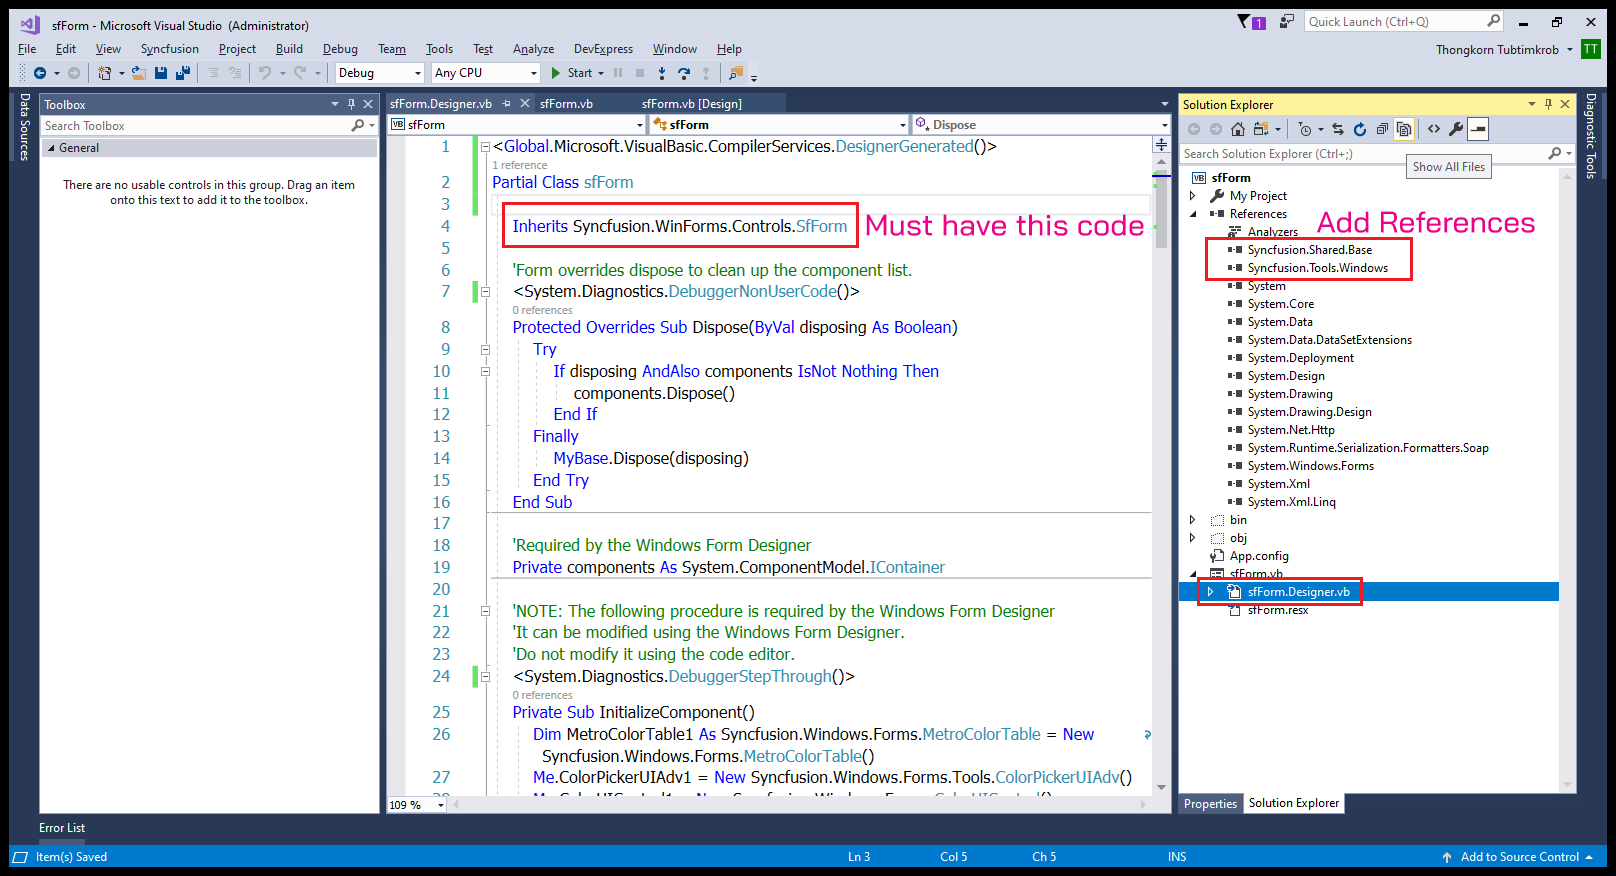Open the Start button dropdown arrow
1616x876 pixels.
tap(601, 73)
